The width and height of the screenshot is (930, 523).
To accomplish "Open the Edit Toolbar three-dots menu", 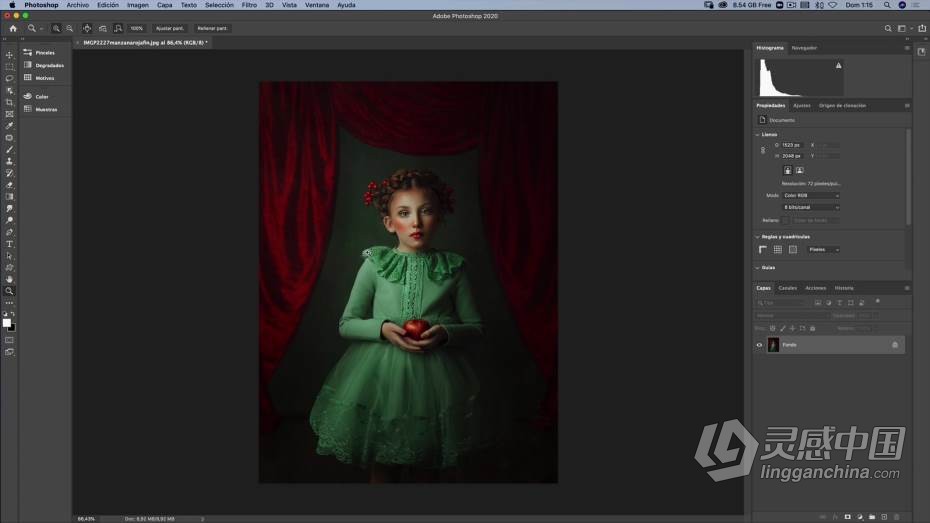I will coord(9,303).
